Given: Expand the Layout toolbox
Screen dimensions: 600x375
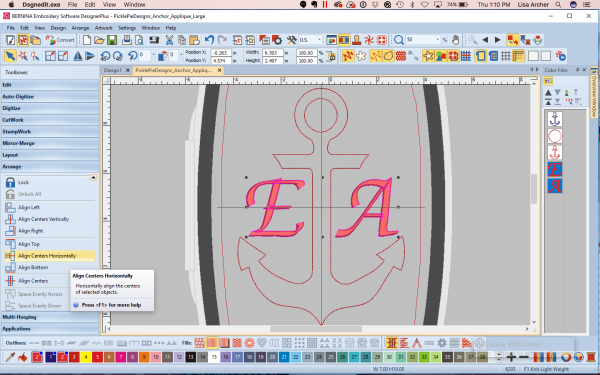Looking at the screenshot, I should tap(50, 155).
